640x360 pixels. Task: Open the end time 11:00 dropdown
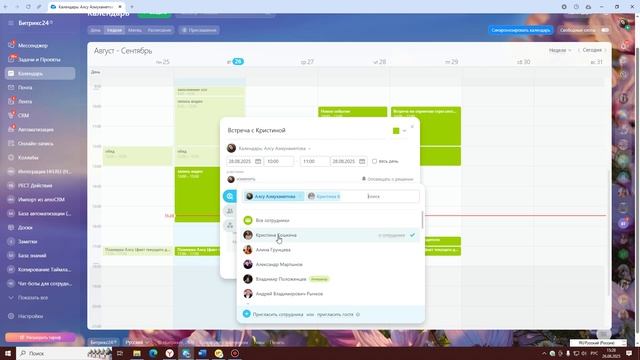(x=314, y=162)
